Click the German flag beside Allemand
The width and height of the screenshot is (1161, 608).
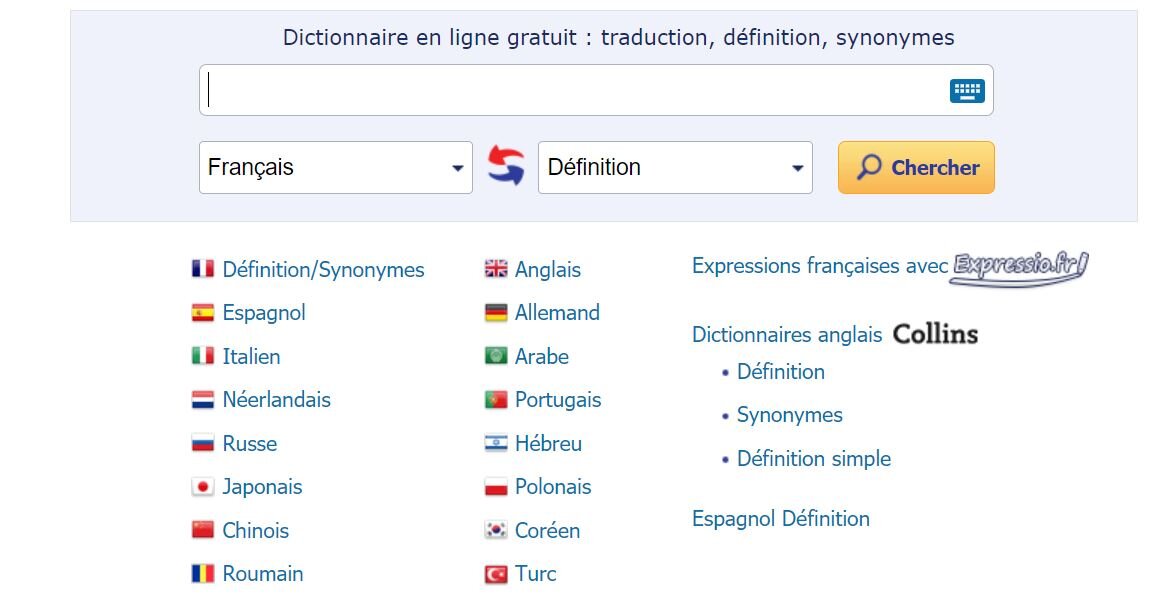click(497, 312)
